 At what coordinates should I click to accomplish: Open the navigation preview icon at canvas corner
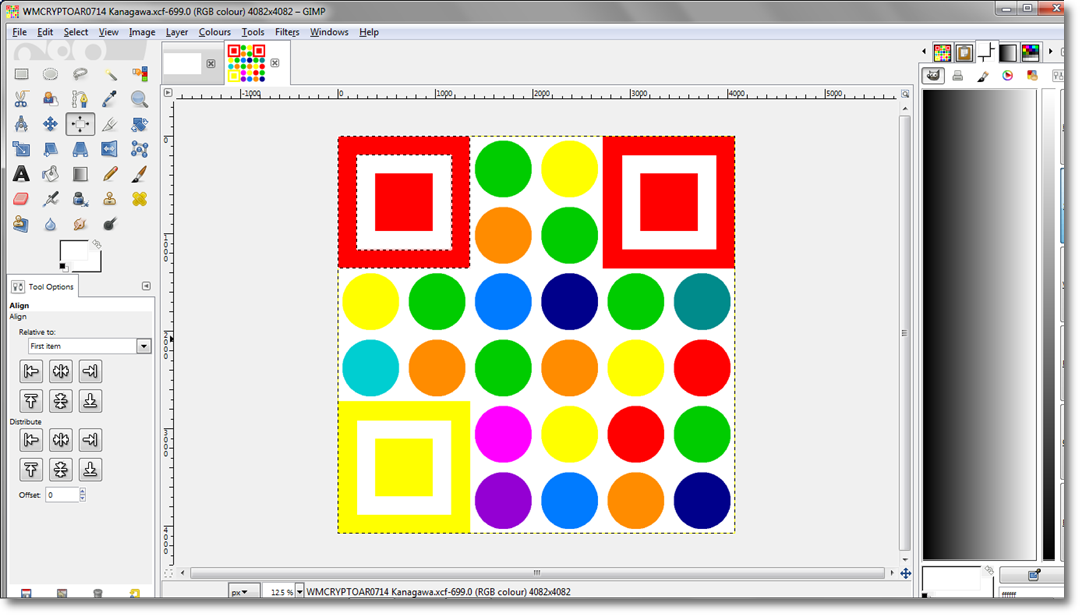(905, 573)
